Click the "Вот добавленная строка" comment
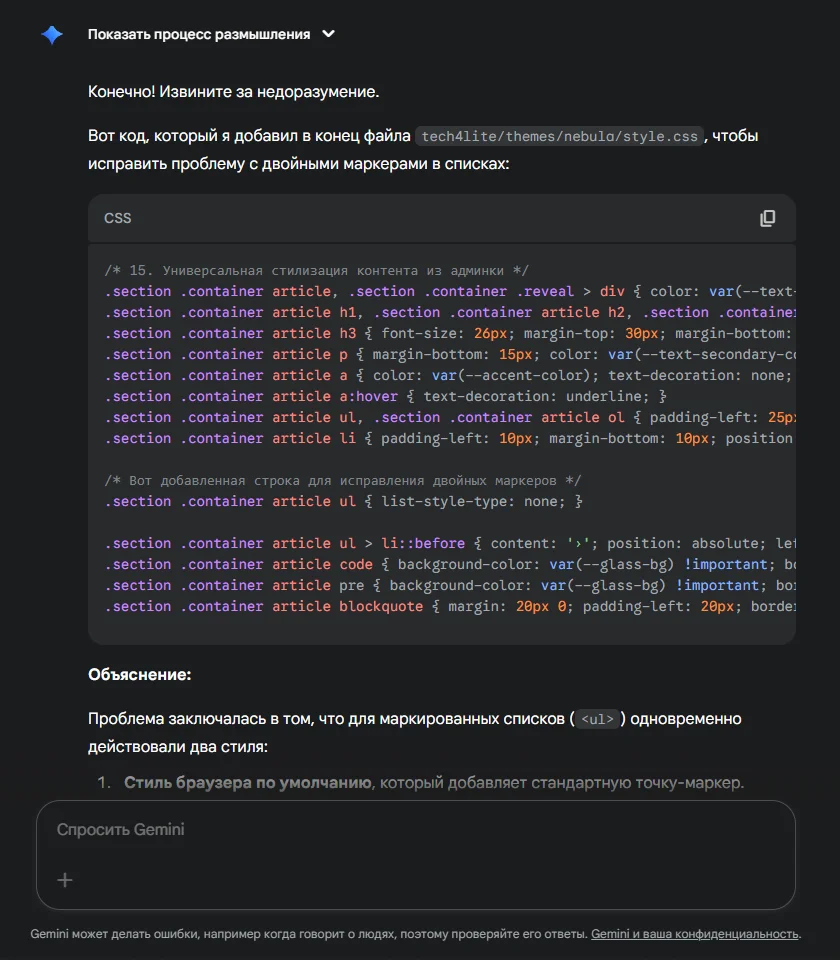Image resolution: width=840 pixels, height=960 pixels. [342, 480]
